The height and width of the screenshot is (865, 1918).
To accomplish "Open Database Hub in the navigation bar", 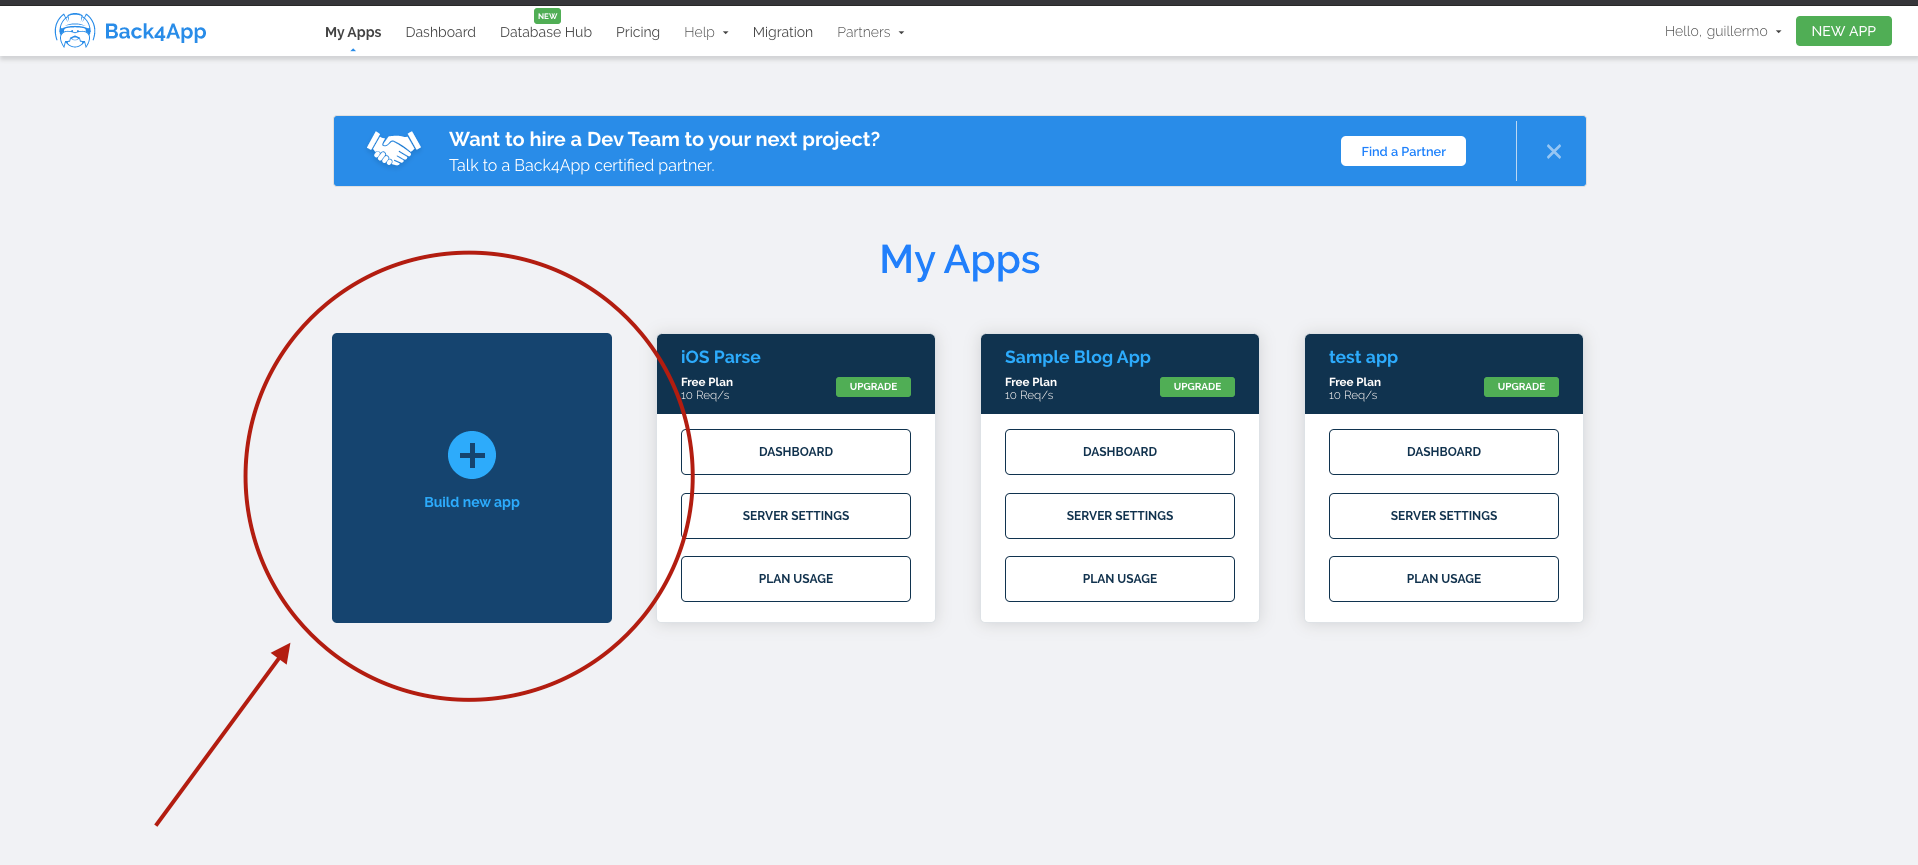I will coord(546,32).
